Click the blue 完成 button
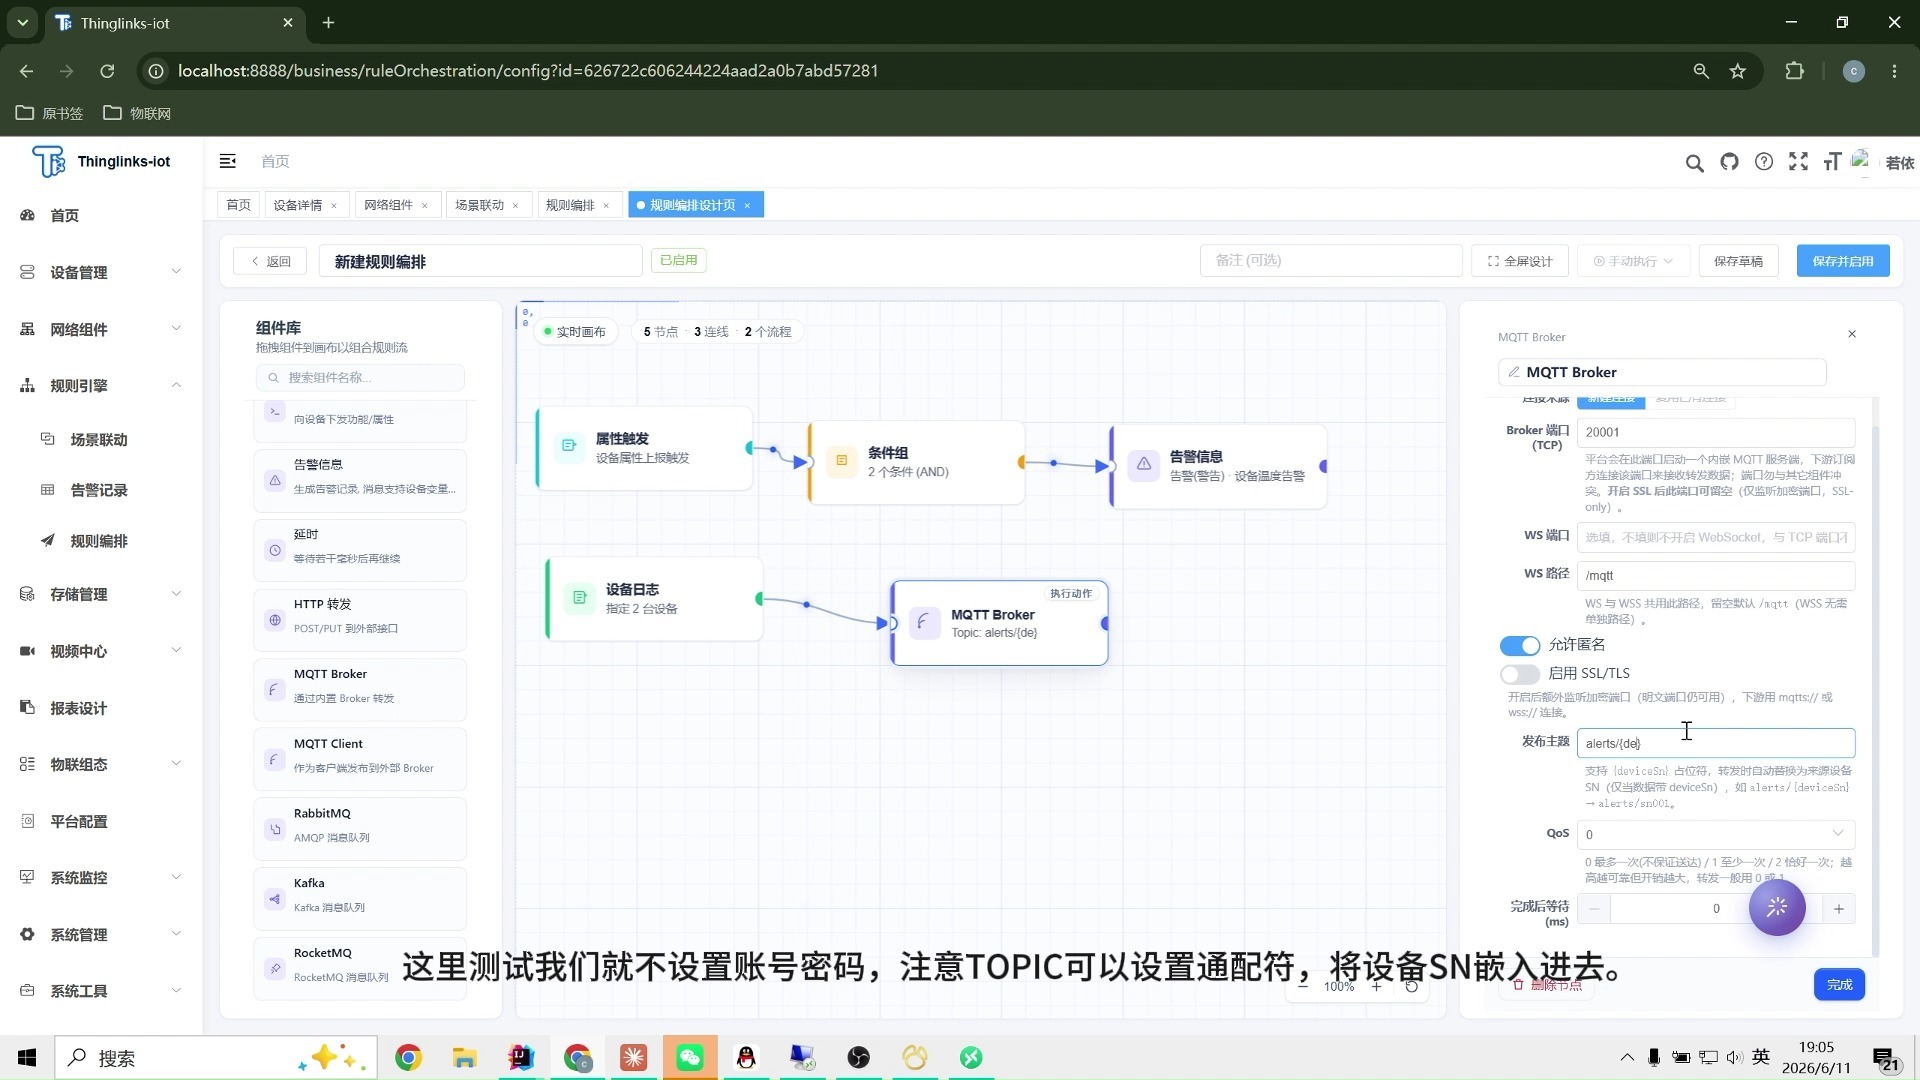The height and width of the screenshot is (1080, 1920). click(1839, 985)
